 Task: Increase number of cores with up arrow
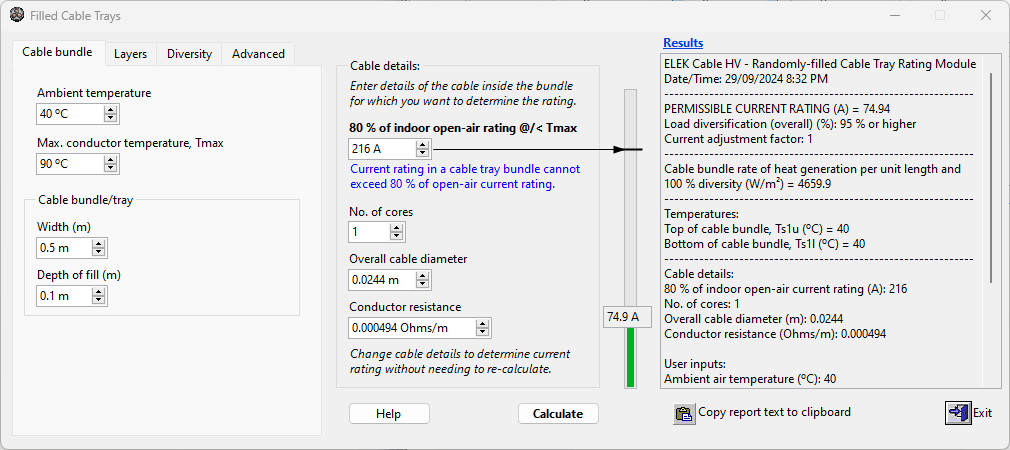pyautogui.click(x=397, y=227)
